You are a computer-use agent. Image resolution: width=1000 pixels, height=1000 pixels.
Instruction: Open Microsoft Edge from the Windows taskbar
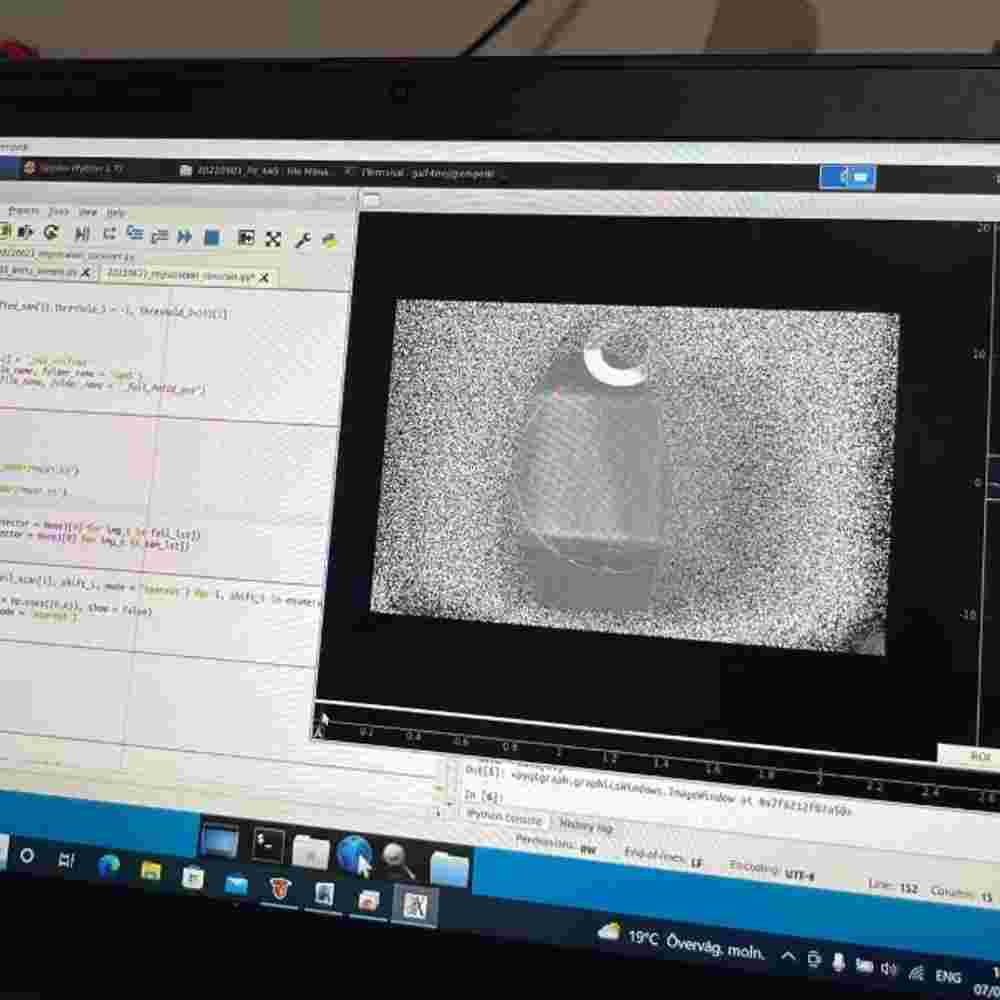click(108, 864)
